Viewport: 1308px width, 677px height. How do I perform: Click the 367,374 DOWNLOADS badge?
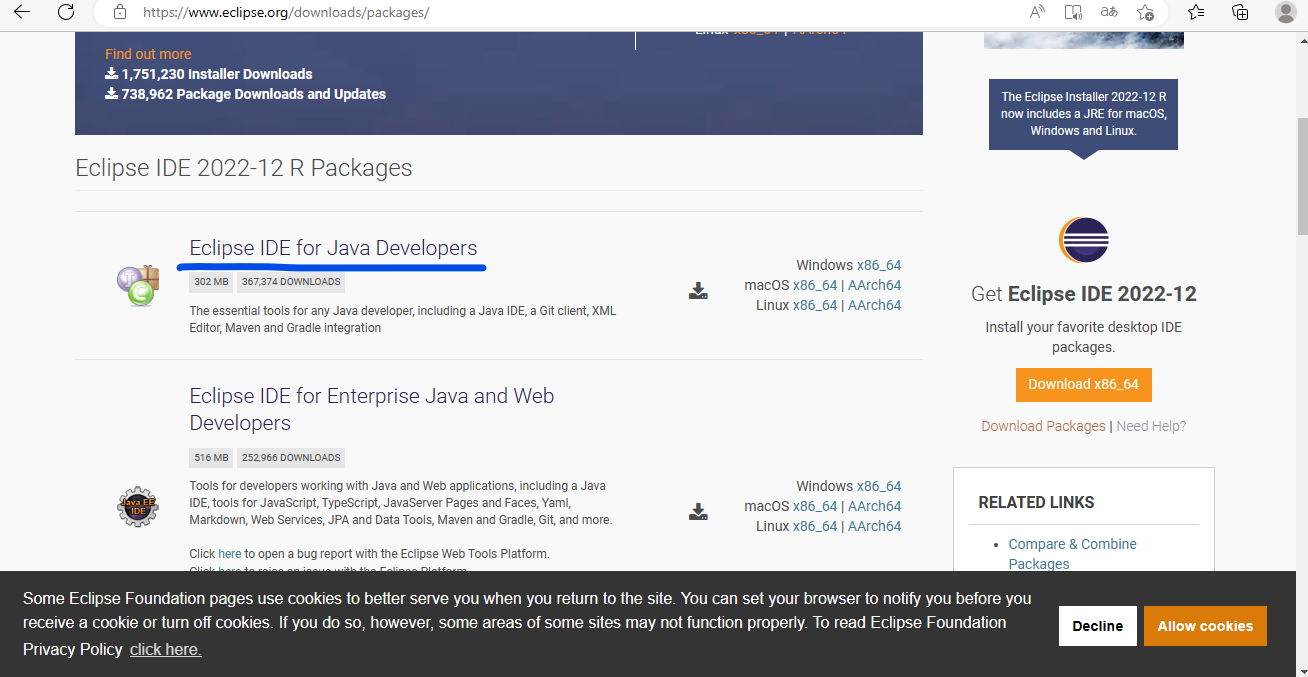[291, 282]
